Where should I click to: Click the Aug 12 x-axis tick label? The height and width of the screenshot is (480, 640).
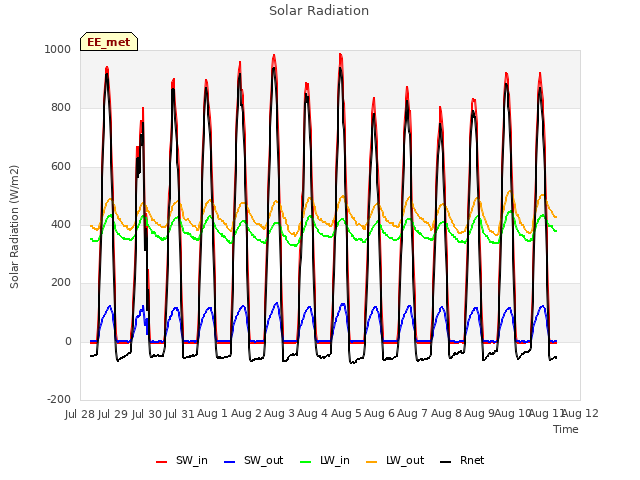[x=580, y=414]
